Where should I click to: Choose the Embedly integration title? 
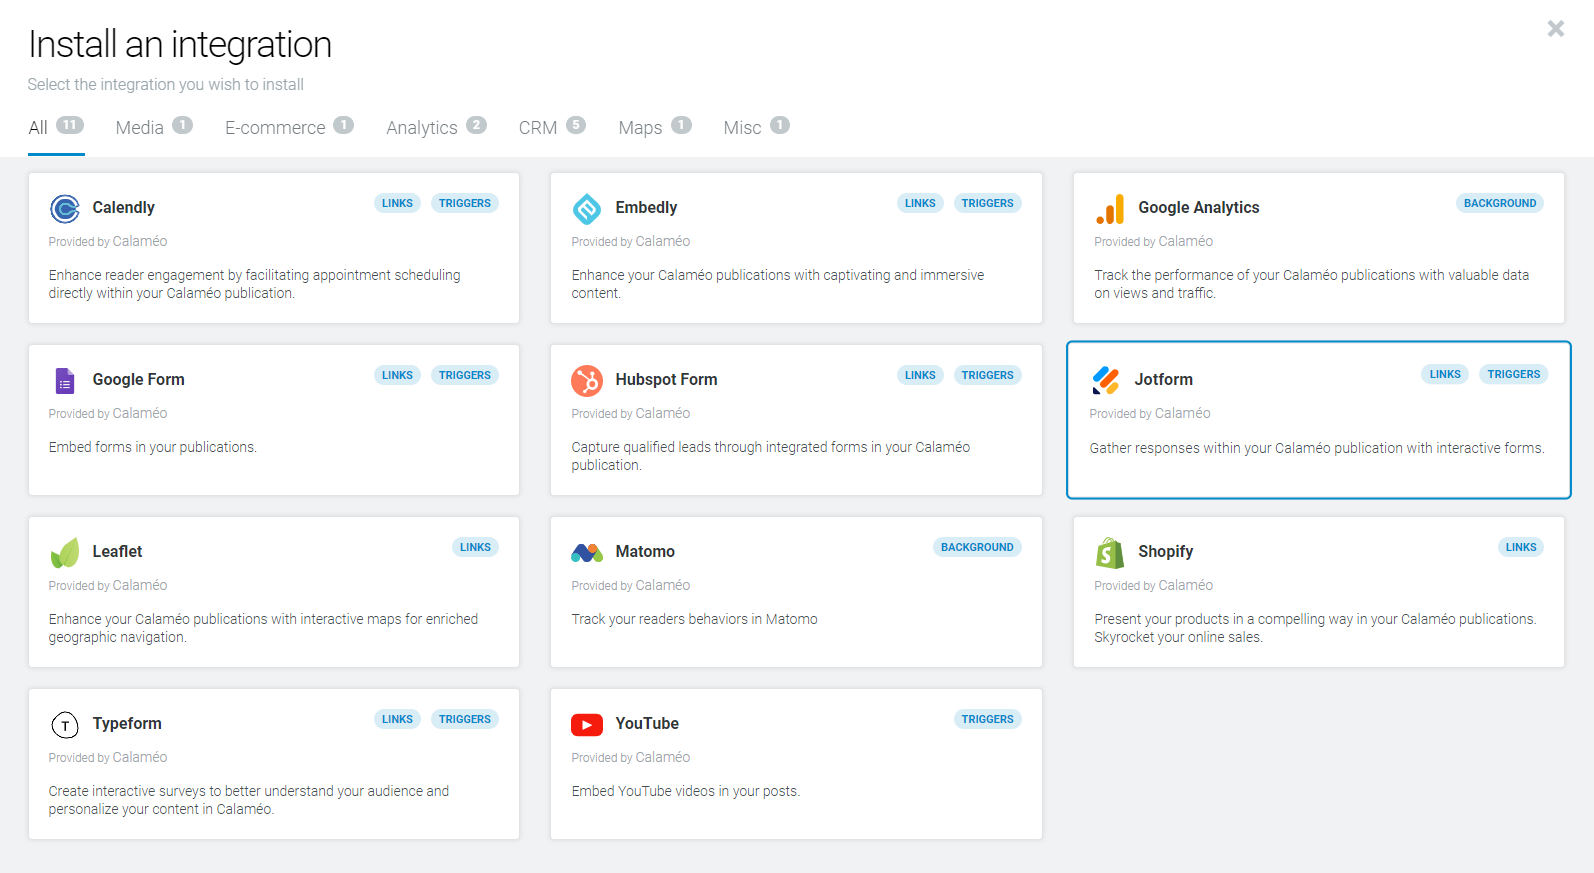point(646,207)
